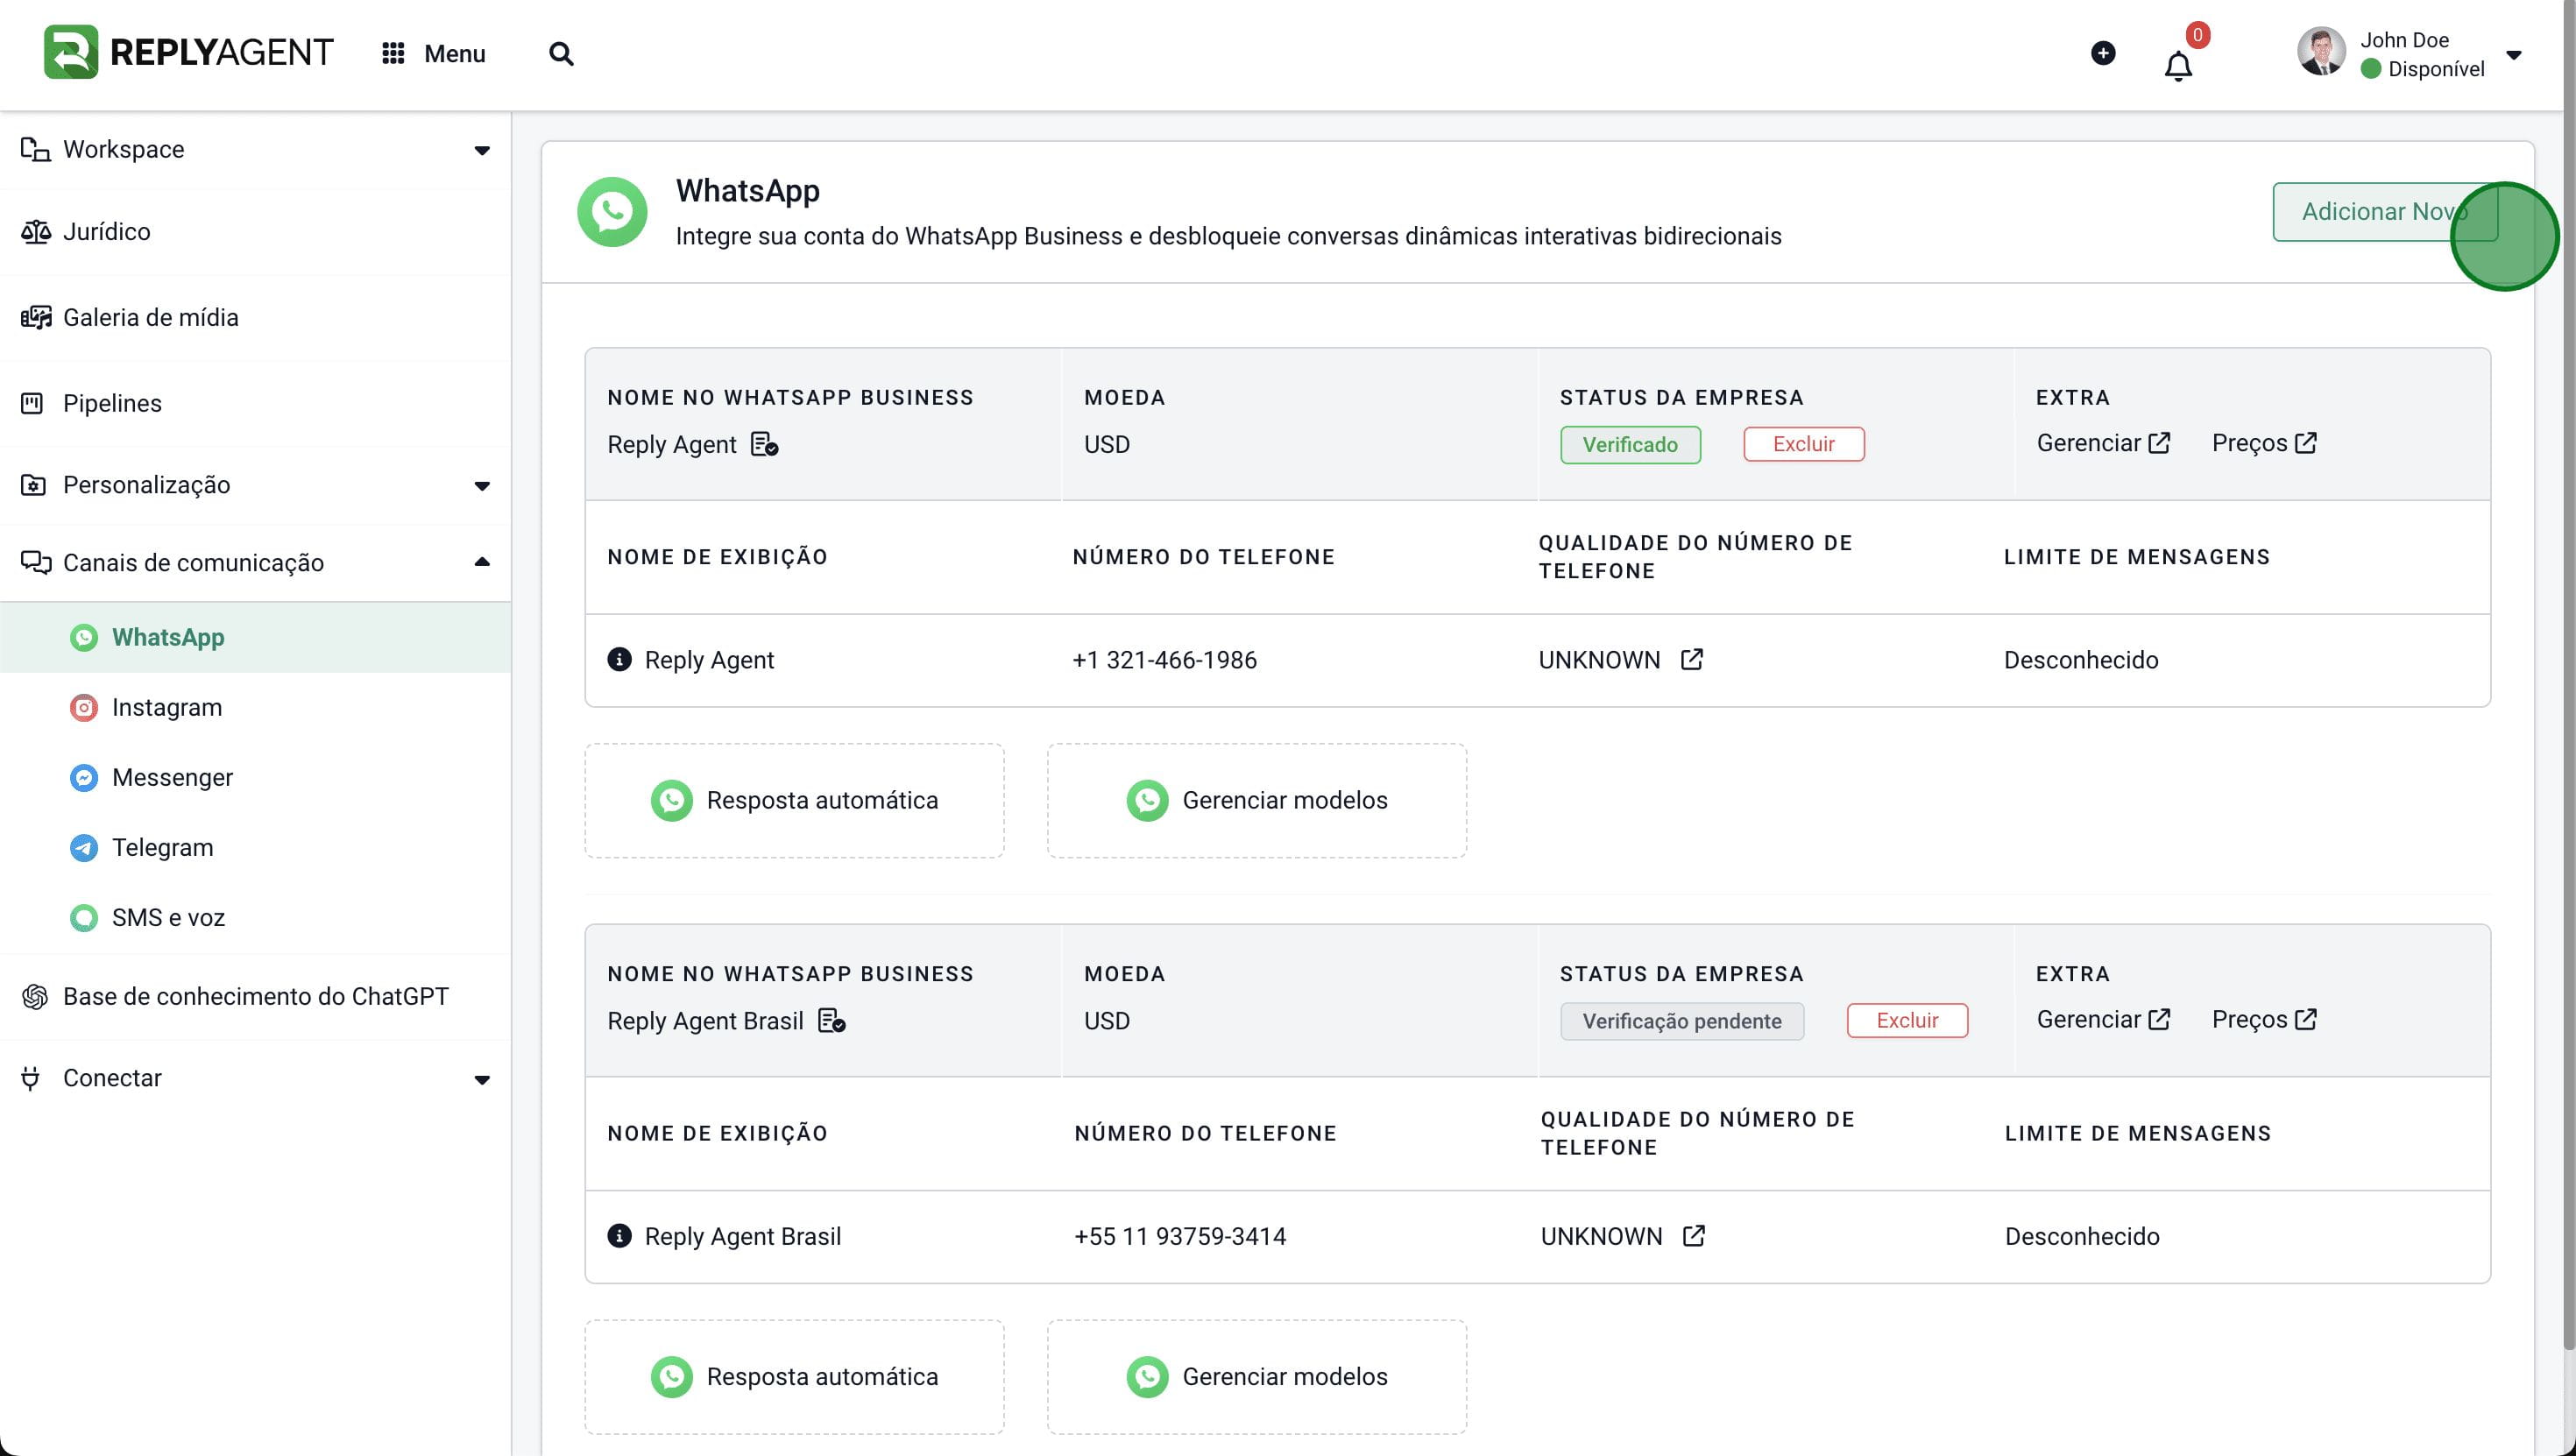Viewport: 2576px width, 1456px height.
Task: Open Base de conhecimento do ChatGPT
Action: [x=256, y=996]
